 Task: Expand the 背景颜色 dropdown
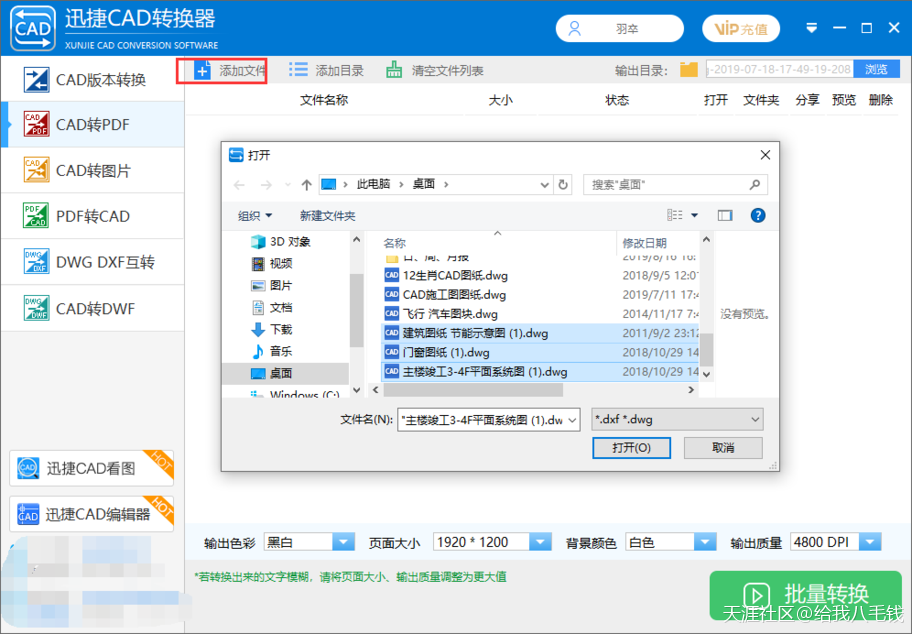[705, 542]
